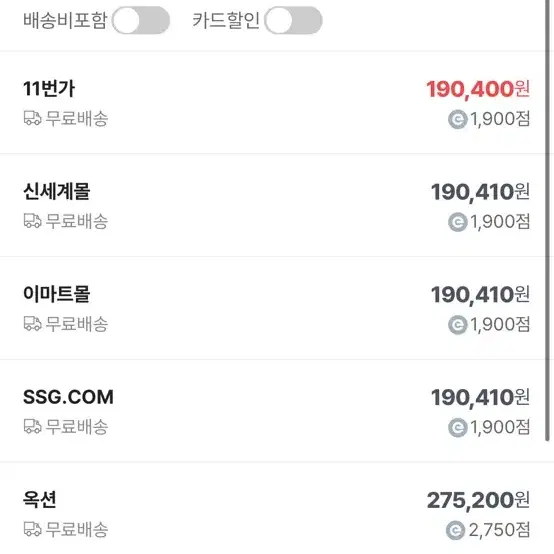Open the 11번가 seller listing
The image size is (554, 554).
coord(49,88)
